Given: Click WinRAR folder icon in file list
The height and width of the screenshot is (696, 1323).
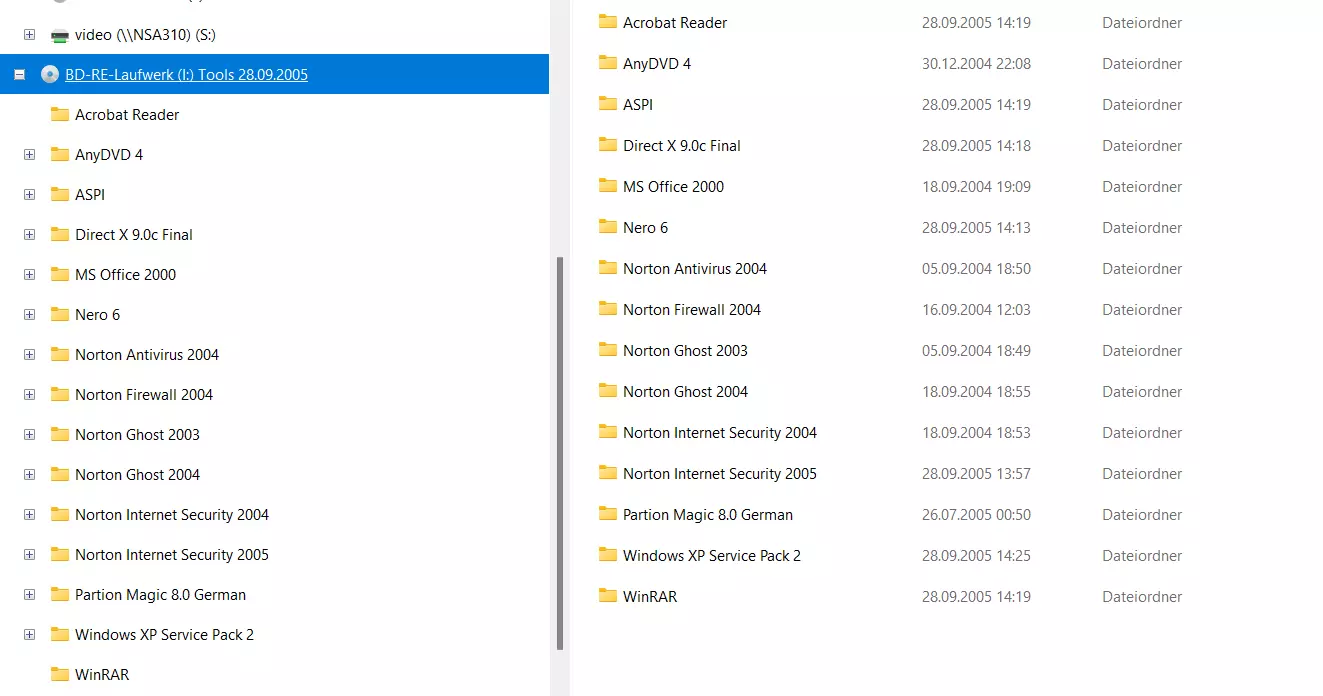Looking at the screenshot, I should pos(608,595).
